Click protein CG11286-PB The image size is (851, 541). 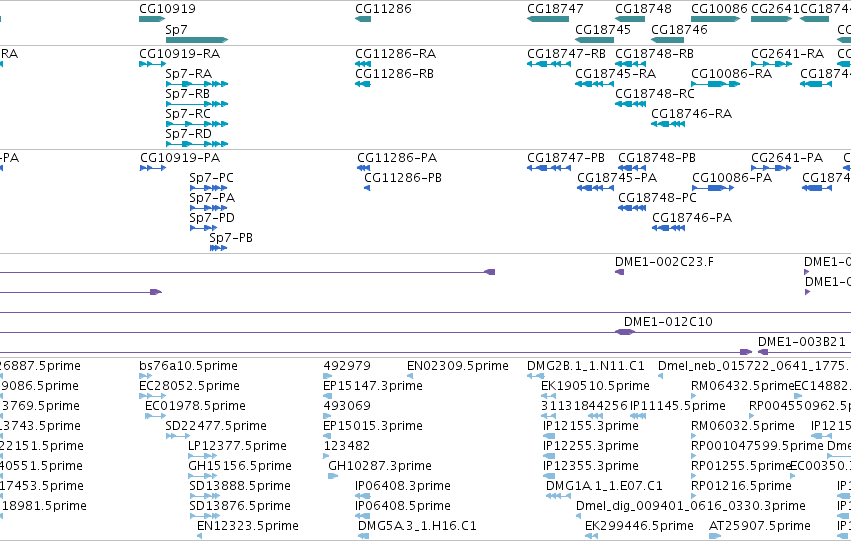pos(403,177)
